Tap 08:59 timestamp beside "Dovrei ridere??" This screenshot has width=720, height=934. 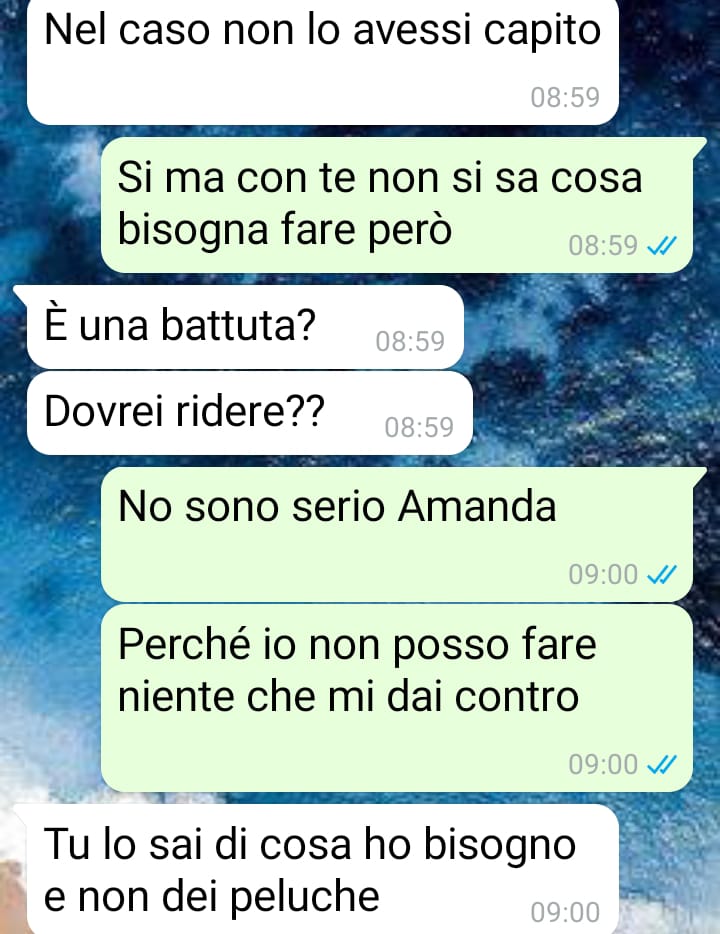click(419, 427)
